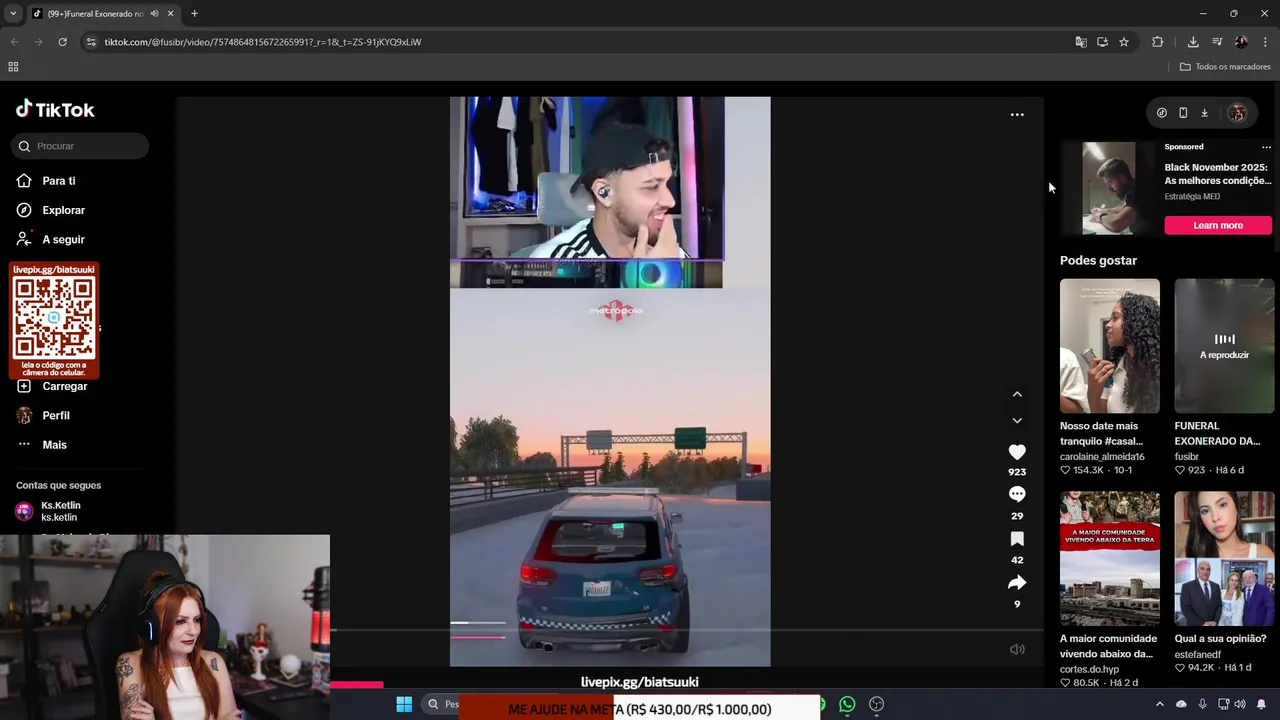Screen dimensions: 1280x720
Task: Go to previous video with up chevron
Action: [x=1017, y=394]
